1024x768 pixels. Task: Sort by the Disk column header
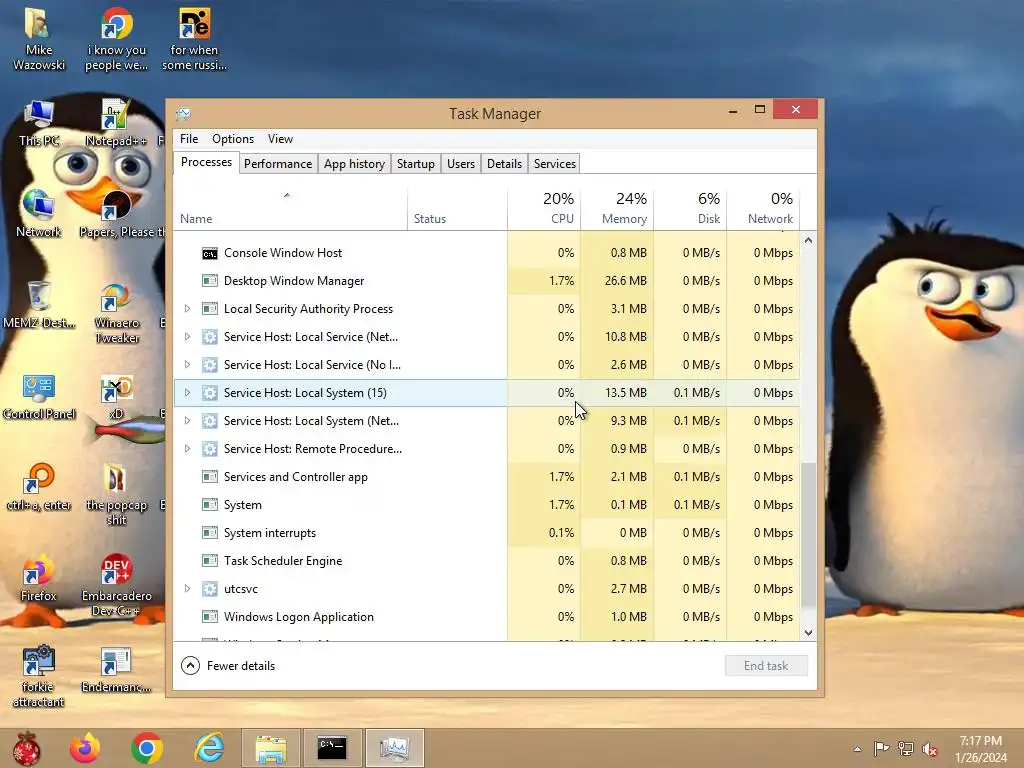[x=690, y=209]
